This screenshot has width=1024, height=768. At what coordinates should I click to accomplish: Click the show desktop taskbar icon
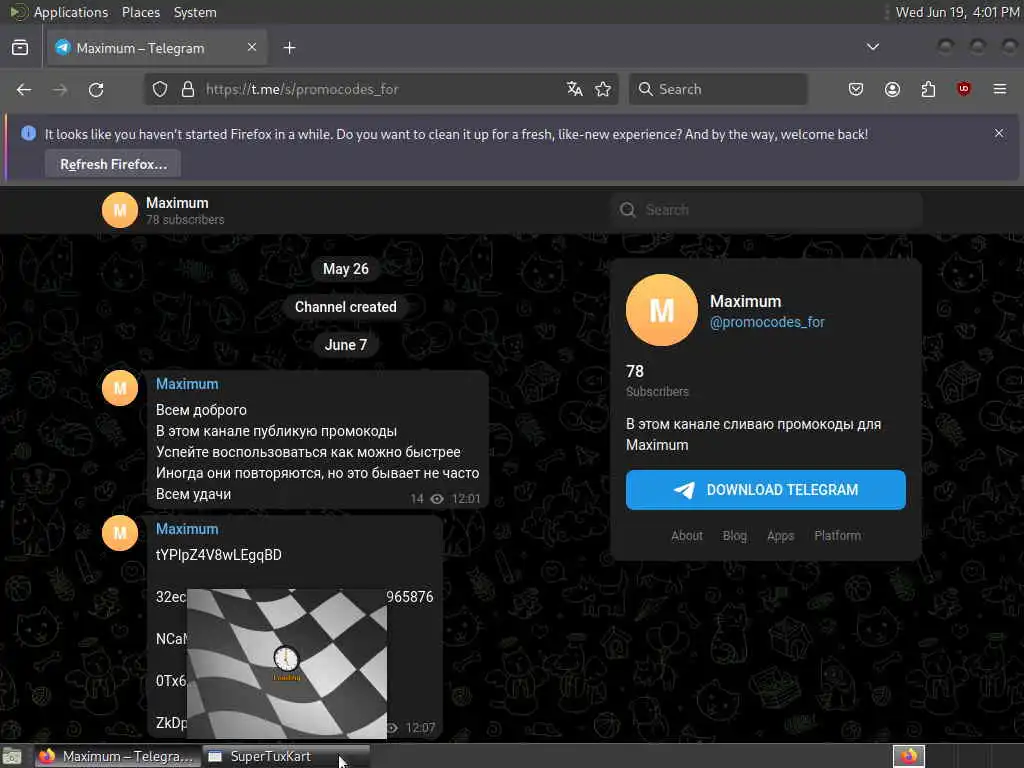pos(12,756)
